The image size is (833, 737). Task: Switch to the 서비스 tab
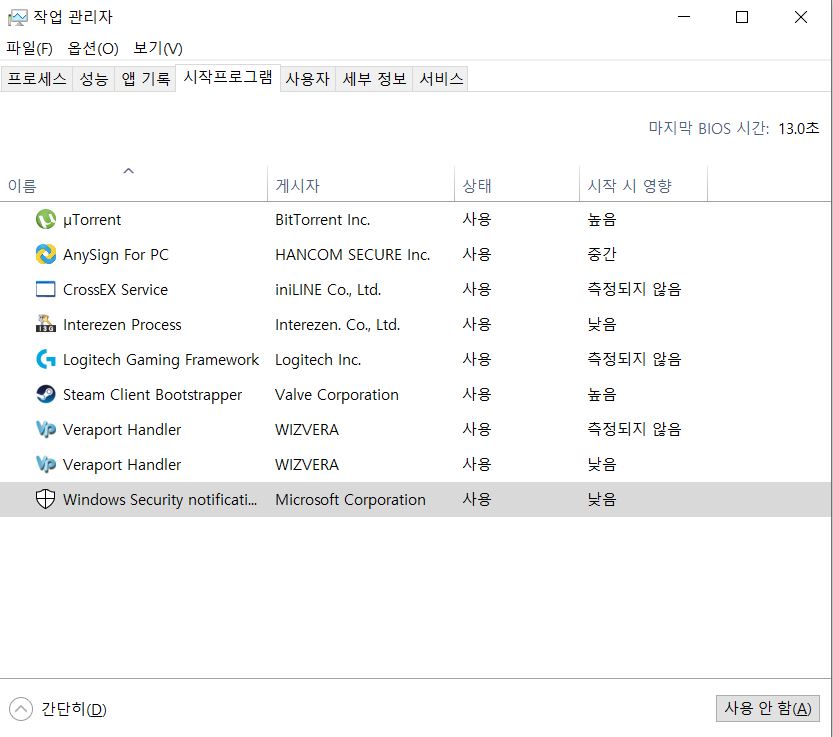[x=441, y=79]
